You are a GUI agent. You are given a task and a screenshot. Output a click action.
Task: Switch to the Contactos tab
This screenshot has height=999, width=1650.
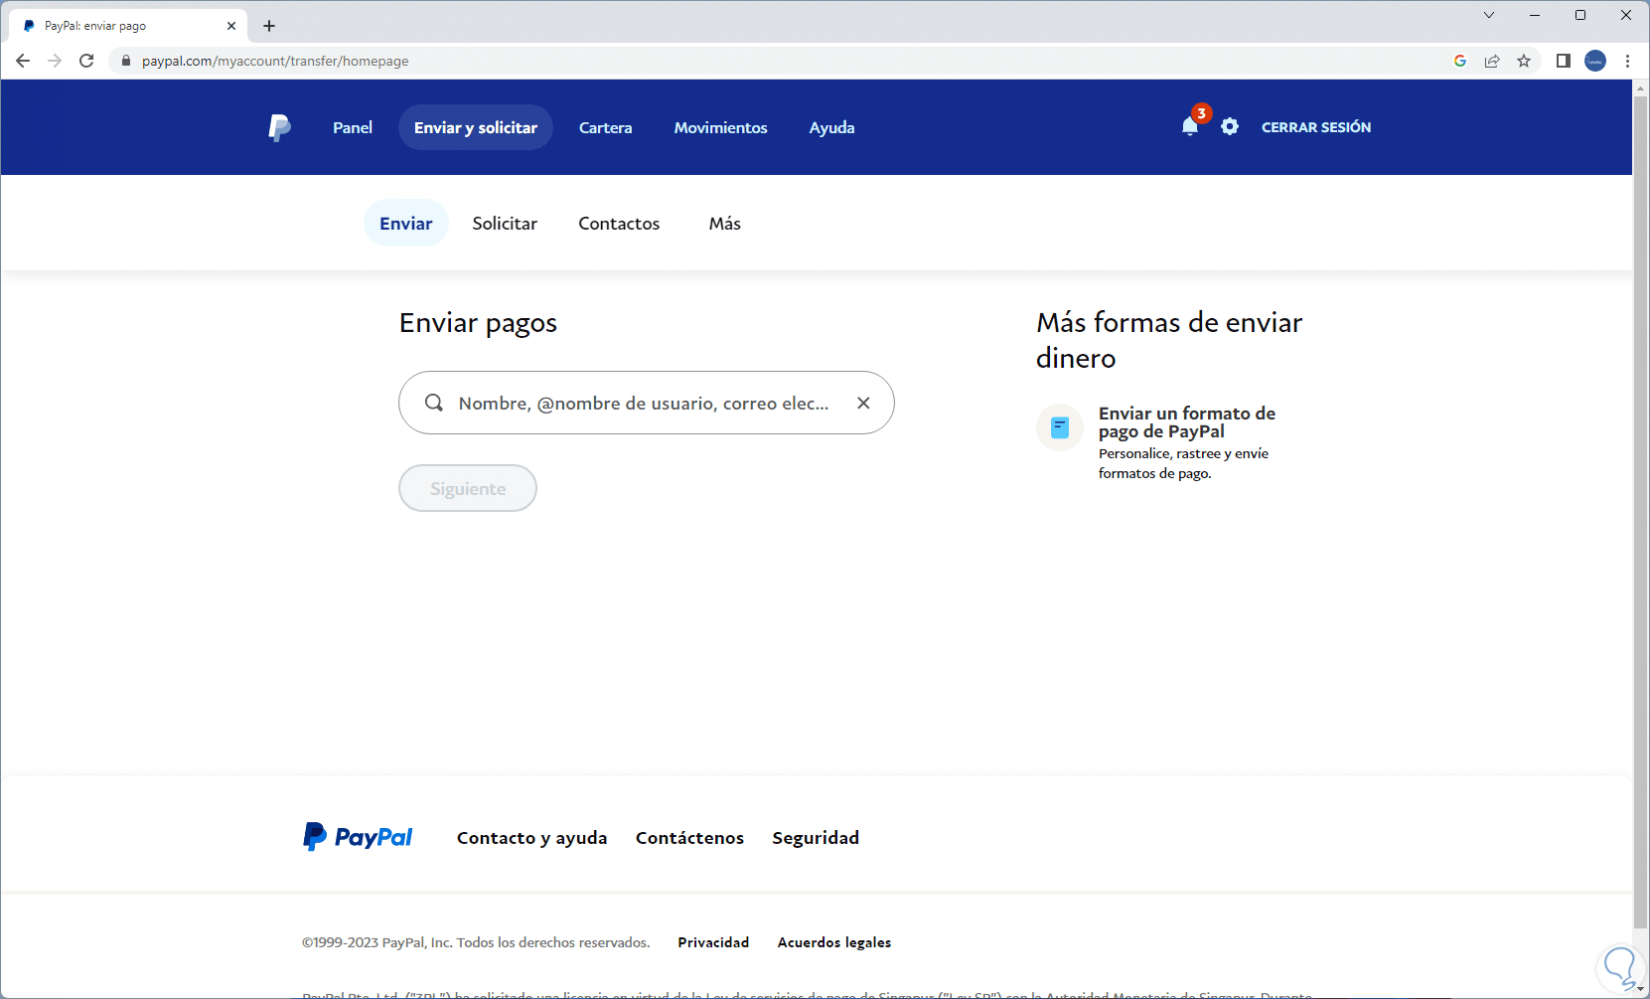pos(619,223)
